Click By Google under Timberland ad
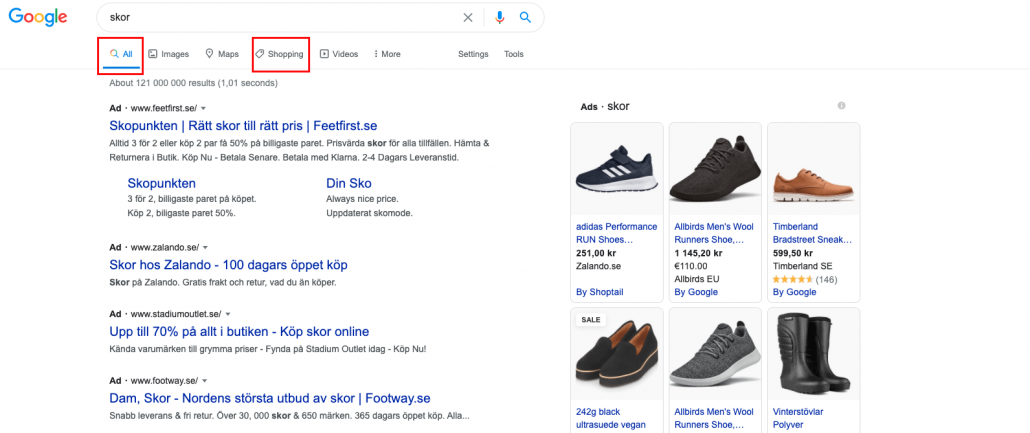 point(794,292)
